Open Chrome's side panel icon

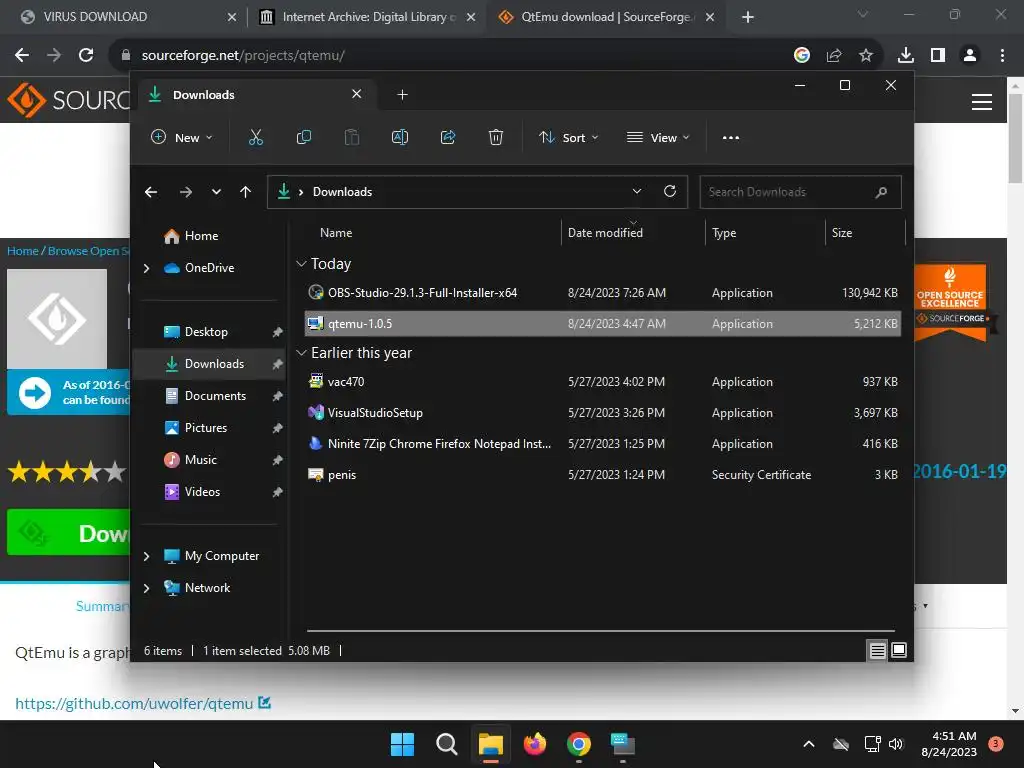pyautogui.click(x=938, y=55)
